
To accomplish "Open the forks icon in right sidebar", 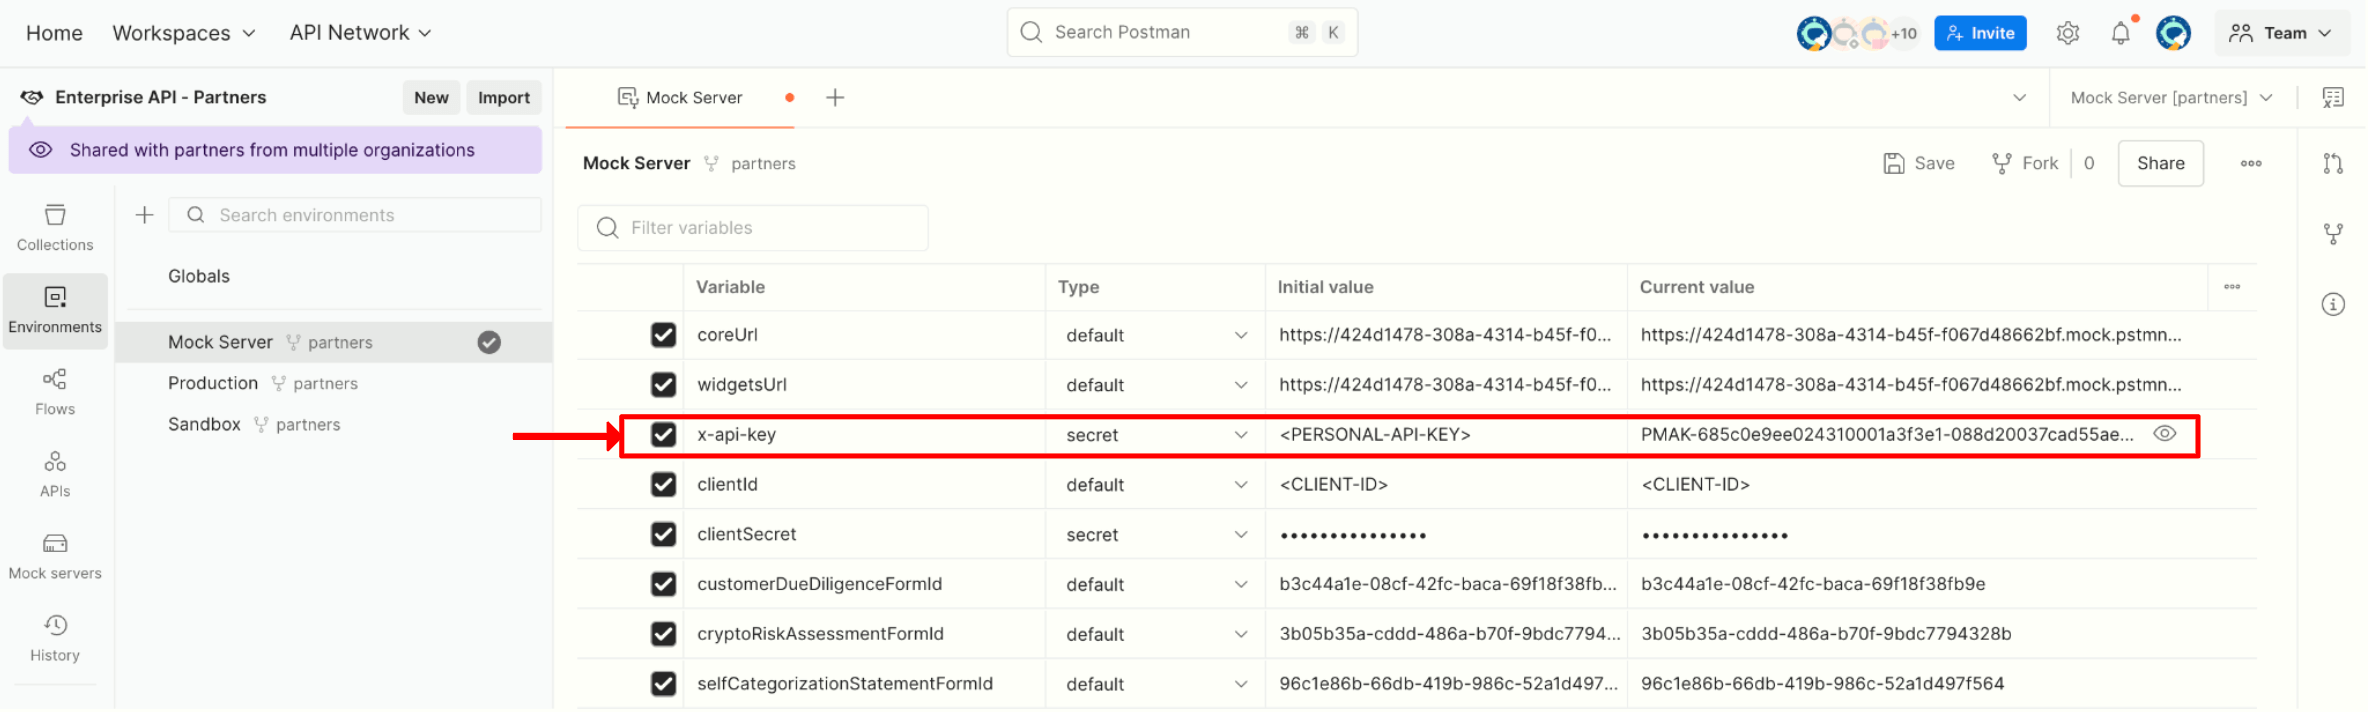I will click(x=2333, y=234).
